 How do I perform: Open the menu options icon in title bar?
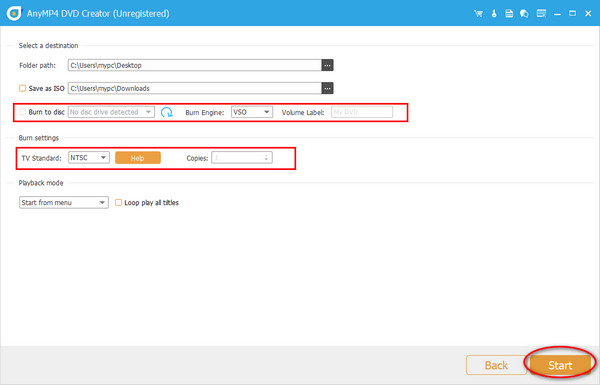[x=541, y=14]
